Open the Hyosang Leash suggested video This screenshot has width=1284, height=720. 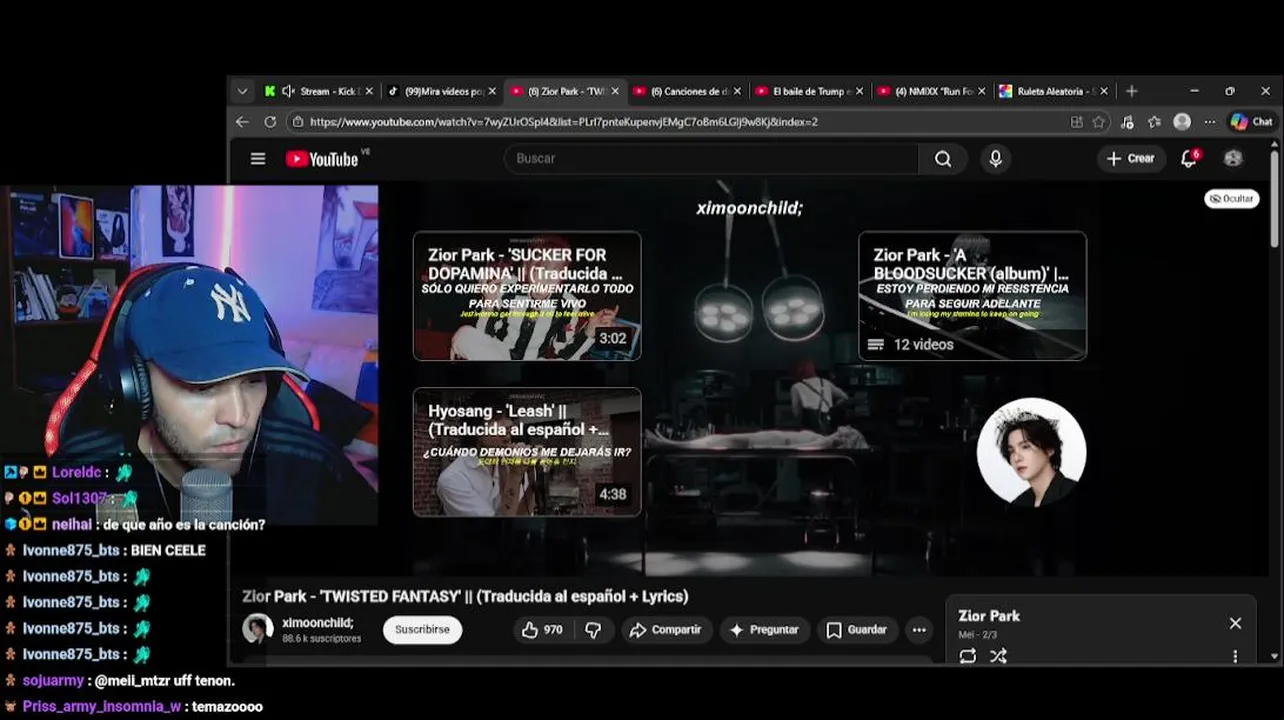pyautogui.click(x=527, y=452)
